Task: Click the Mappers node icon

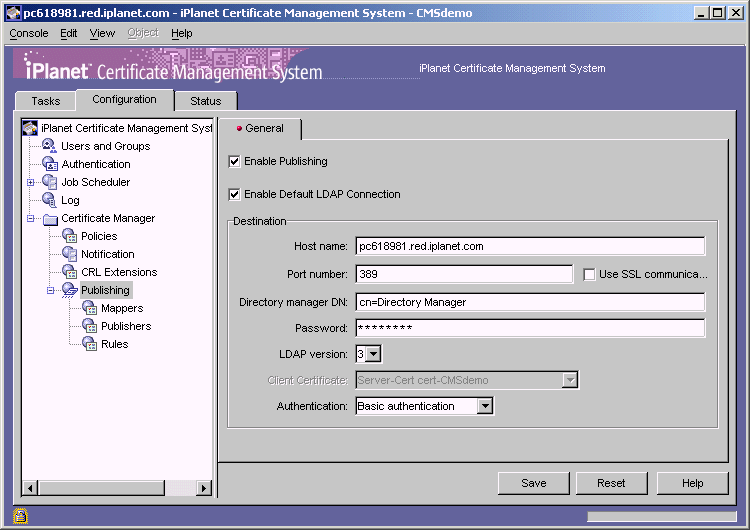Action: (89, 308)
